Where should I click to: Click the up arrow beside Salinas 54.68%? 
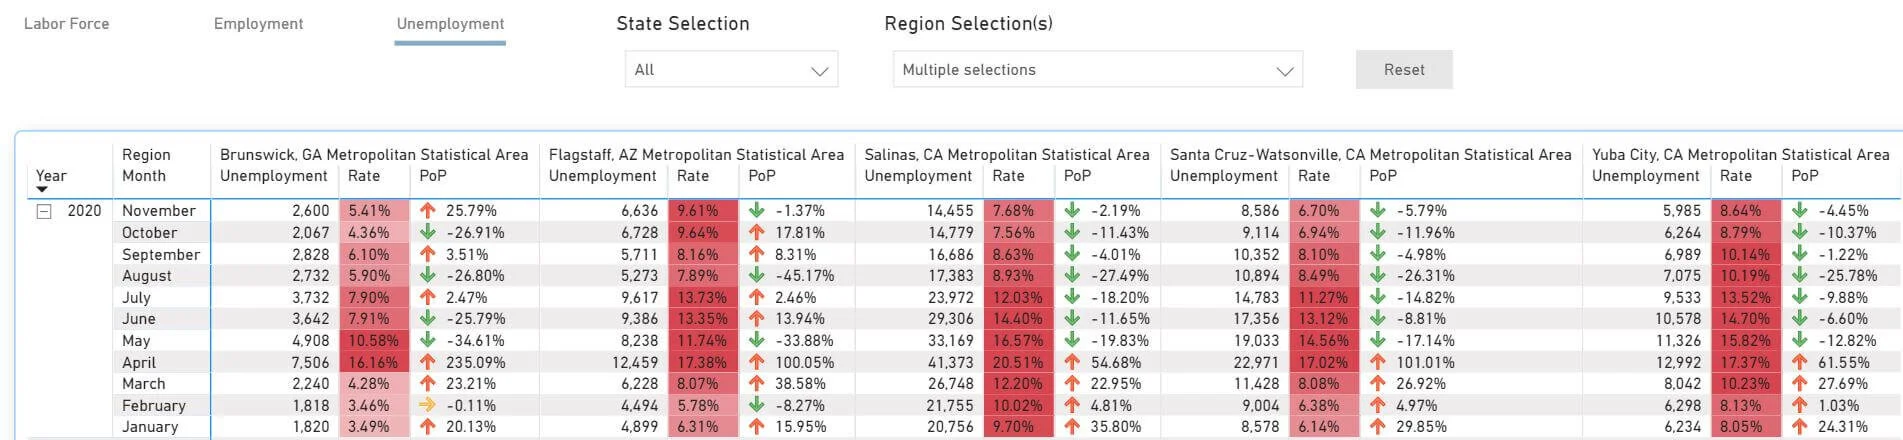click(1072, 363)
